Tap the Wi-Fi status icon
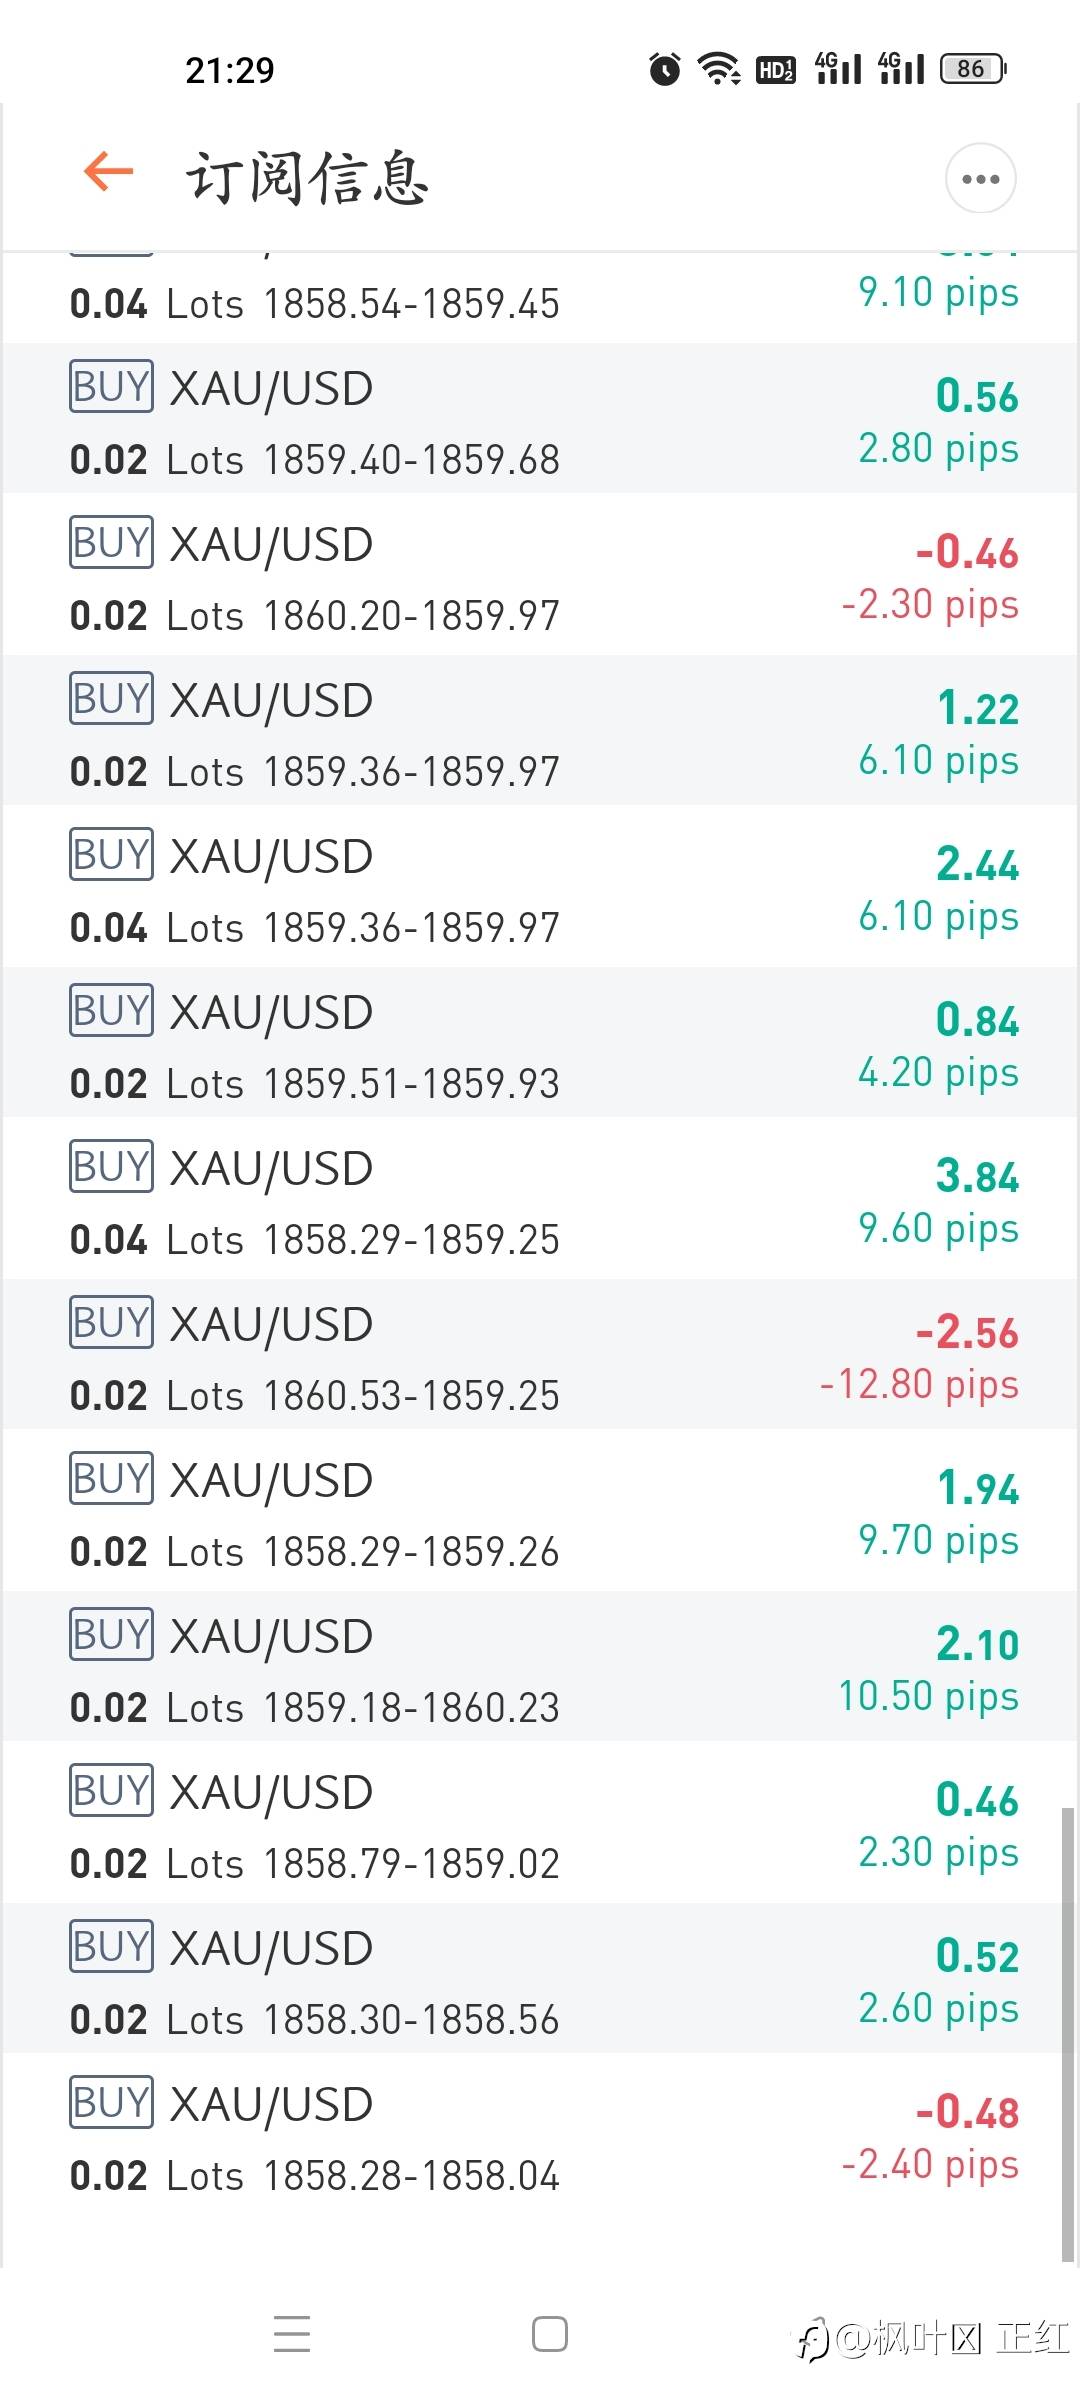Image resolution: width=1080 pixels, height=2400 pixels. (719, 69)
